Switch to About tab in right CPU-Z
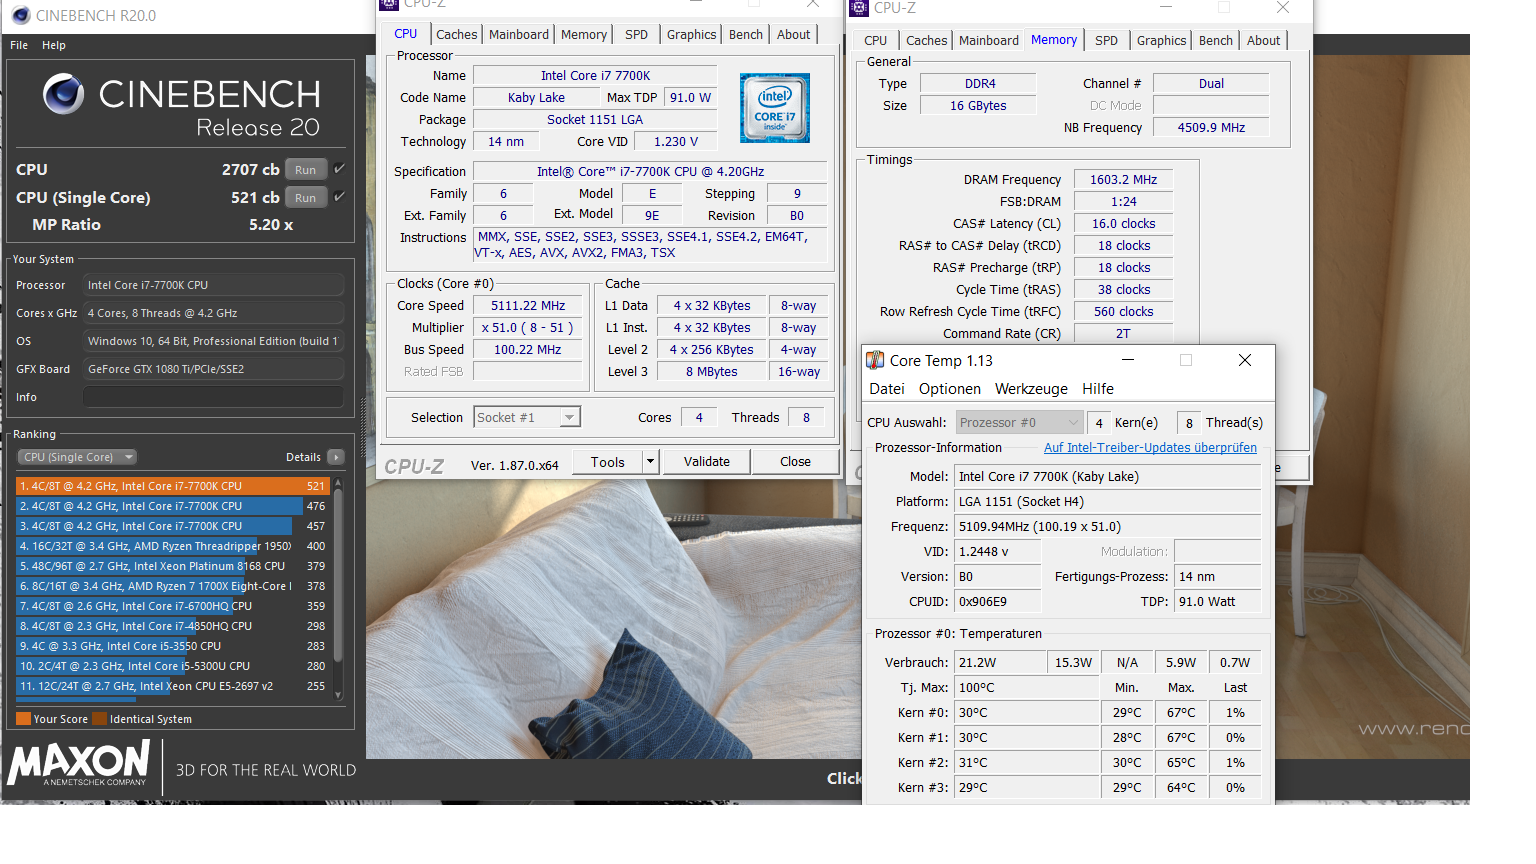1536x864 pixels. (1263, 41)
